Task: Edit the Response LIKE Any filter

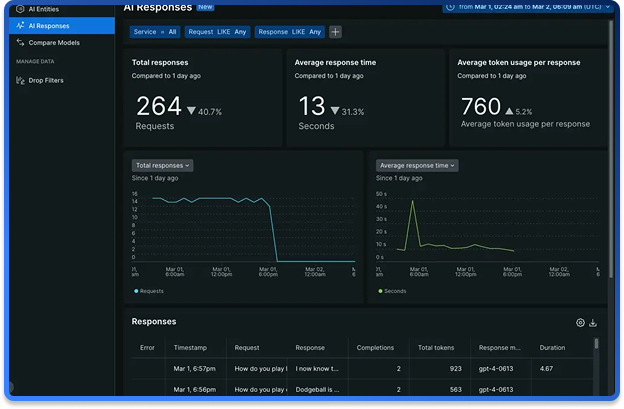Action: (289, 32)
